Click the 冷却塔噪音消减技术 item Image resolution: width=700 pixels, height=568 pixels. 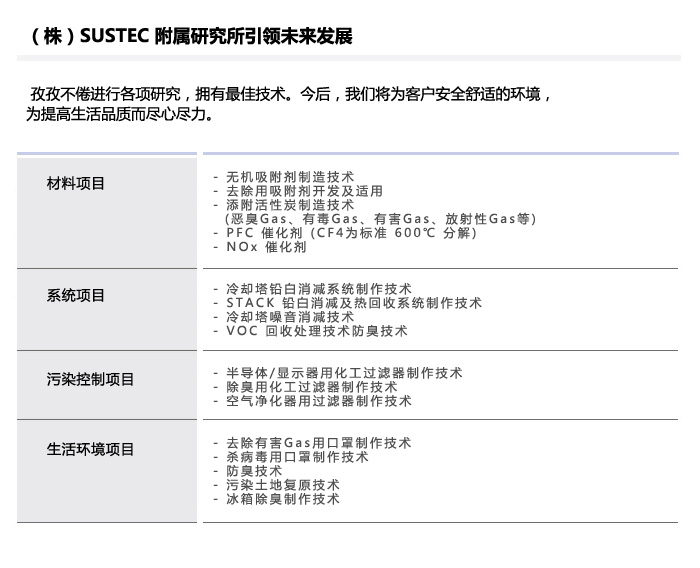[x=290, y=317]
